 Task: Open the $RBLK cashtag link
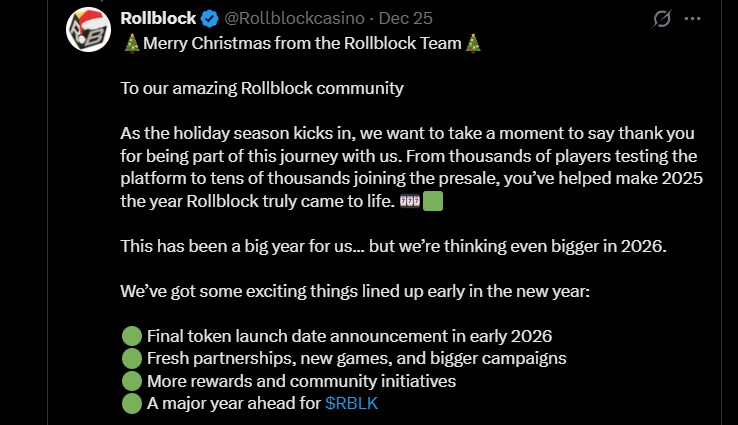[352, 403]
